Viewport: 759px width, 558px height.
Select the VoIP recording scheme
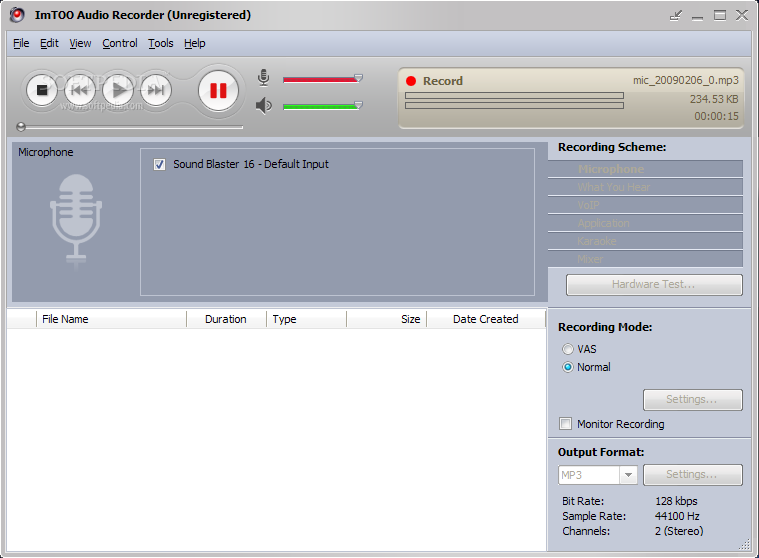coord(645,205)
